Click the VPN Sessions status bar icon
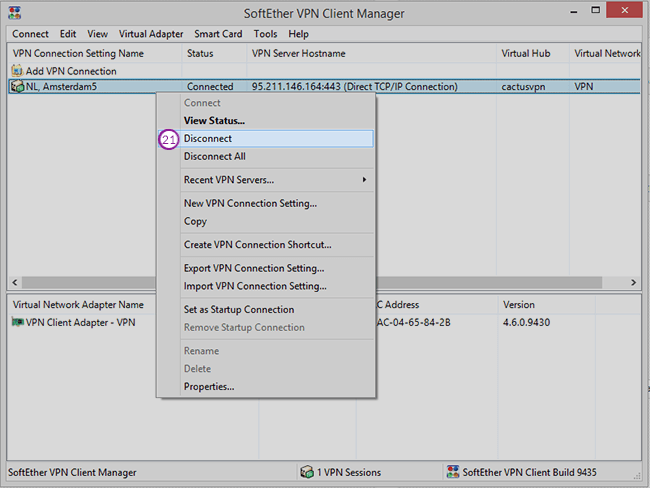650x488 pixels. tap(307, 472)
